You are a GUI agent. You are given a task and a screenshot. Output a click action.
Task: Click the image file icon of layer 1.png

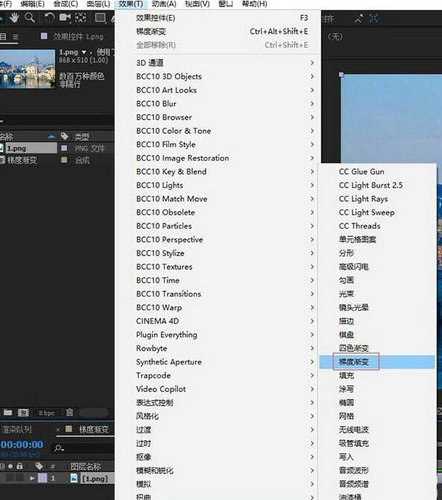pyautogui.click(x=74, y=478)
